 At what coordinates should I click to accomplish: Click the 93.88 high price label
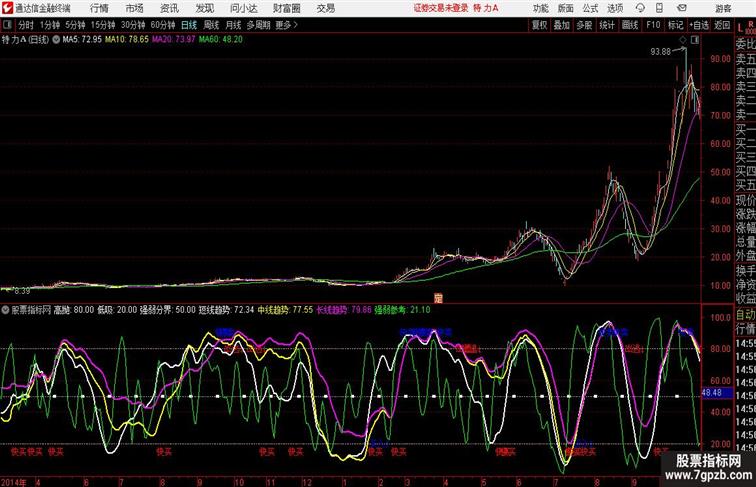[x=660, y=52]
